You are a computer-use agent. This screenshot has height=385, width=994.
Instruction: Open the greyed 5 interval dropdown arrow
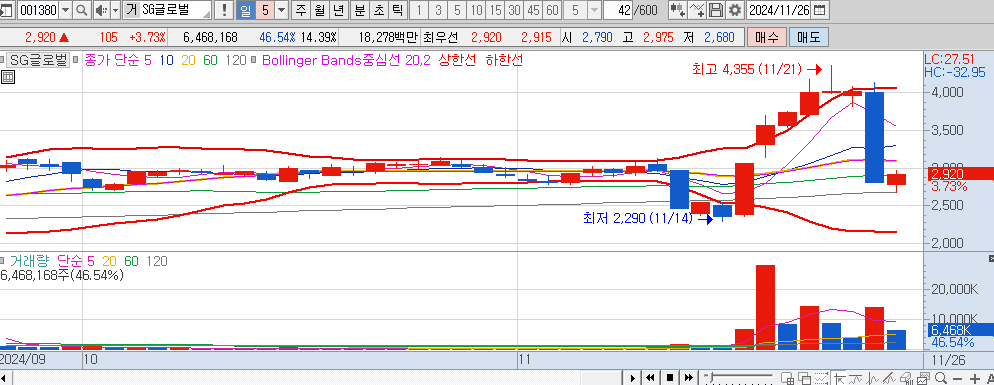pyautogui.click(x=594, y=10)
